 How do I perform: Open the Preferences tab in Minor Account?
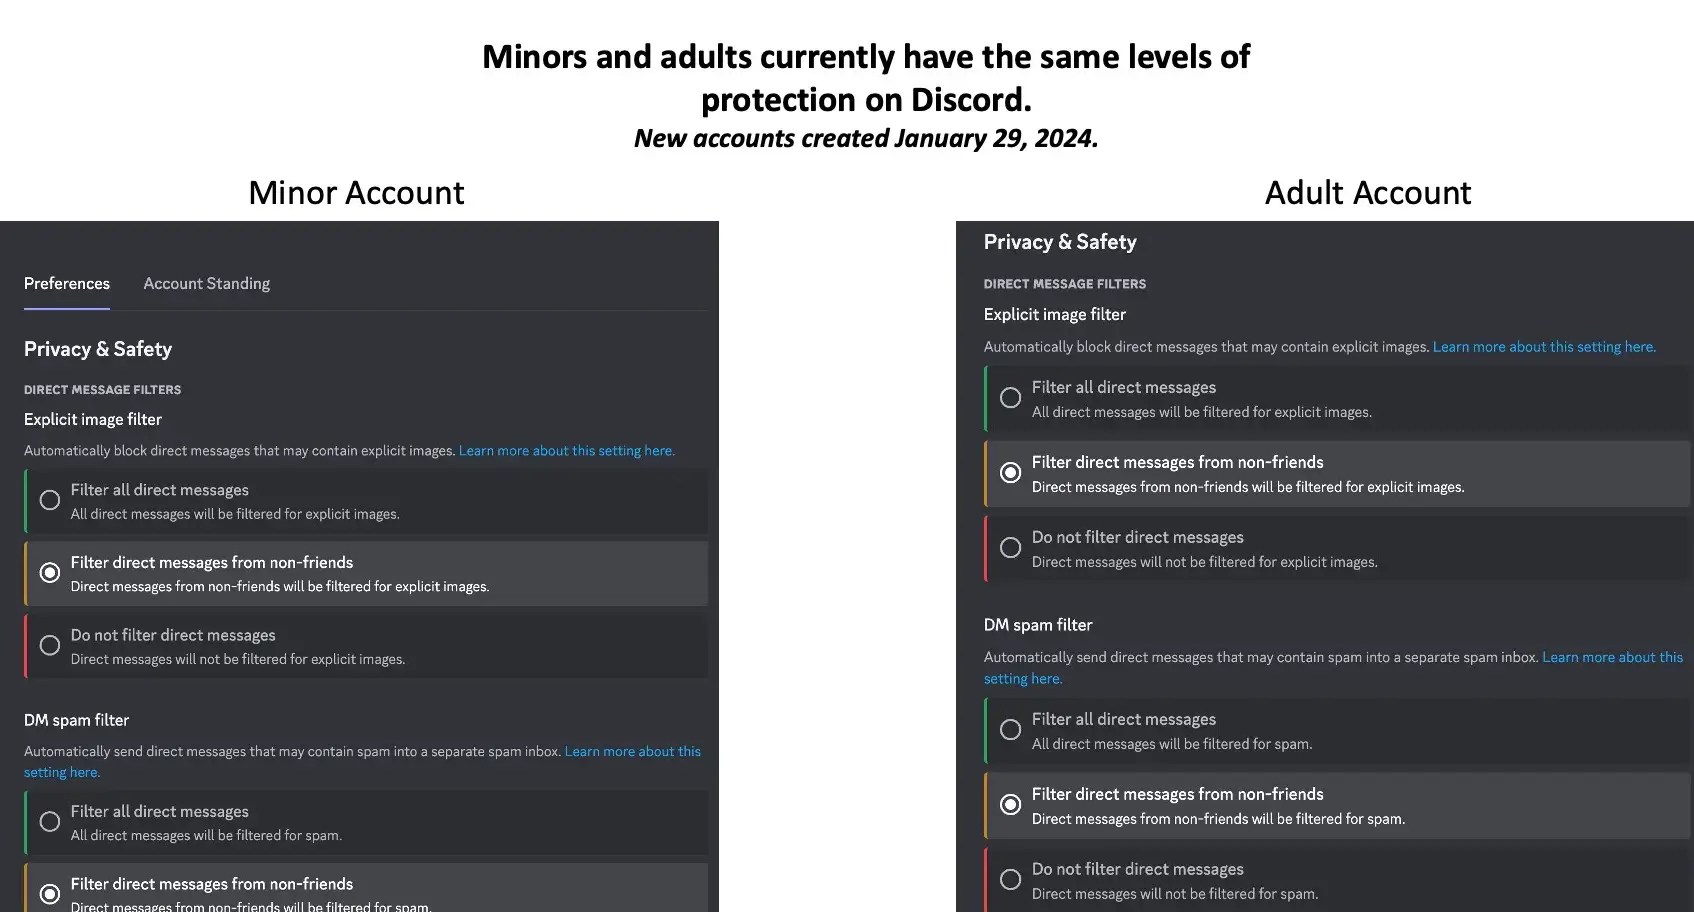click(67, 284)
